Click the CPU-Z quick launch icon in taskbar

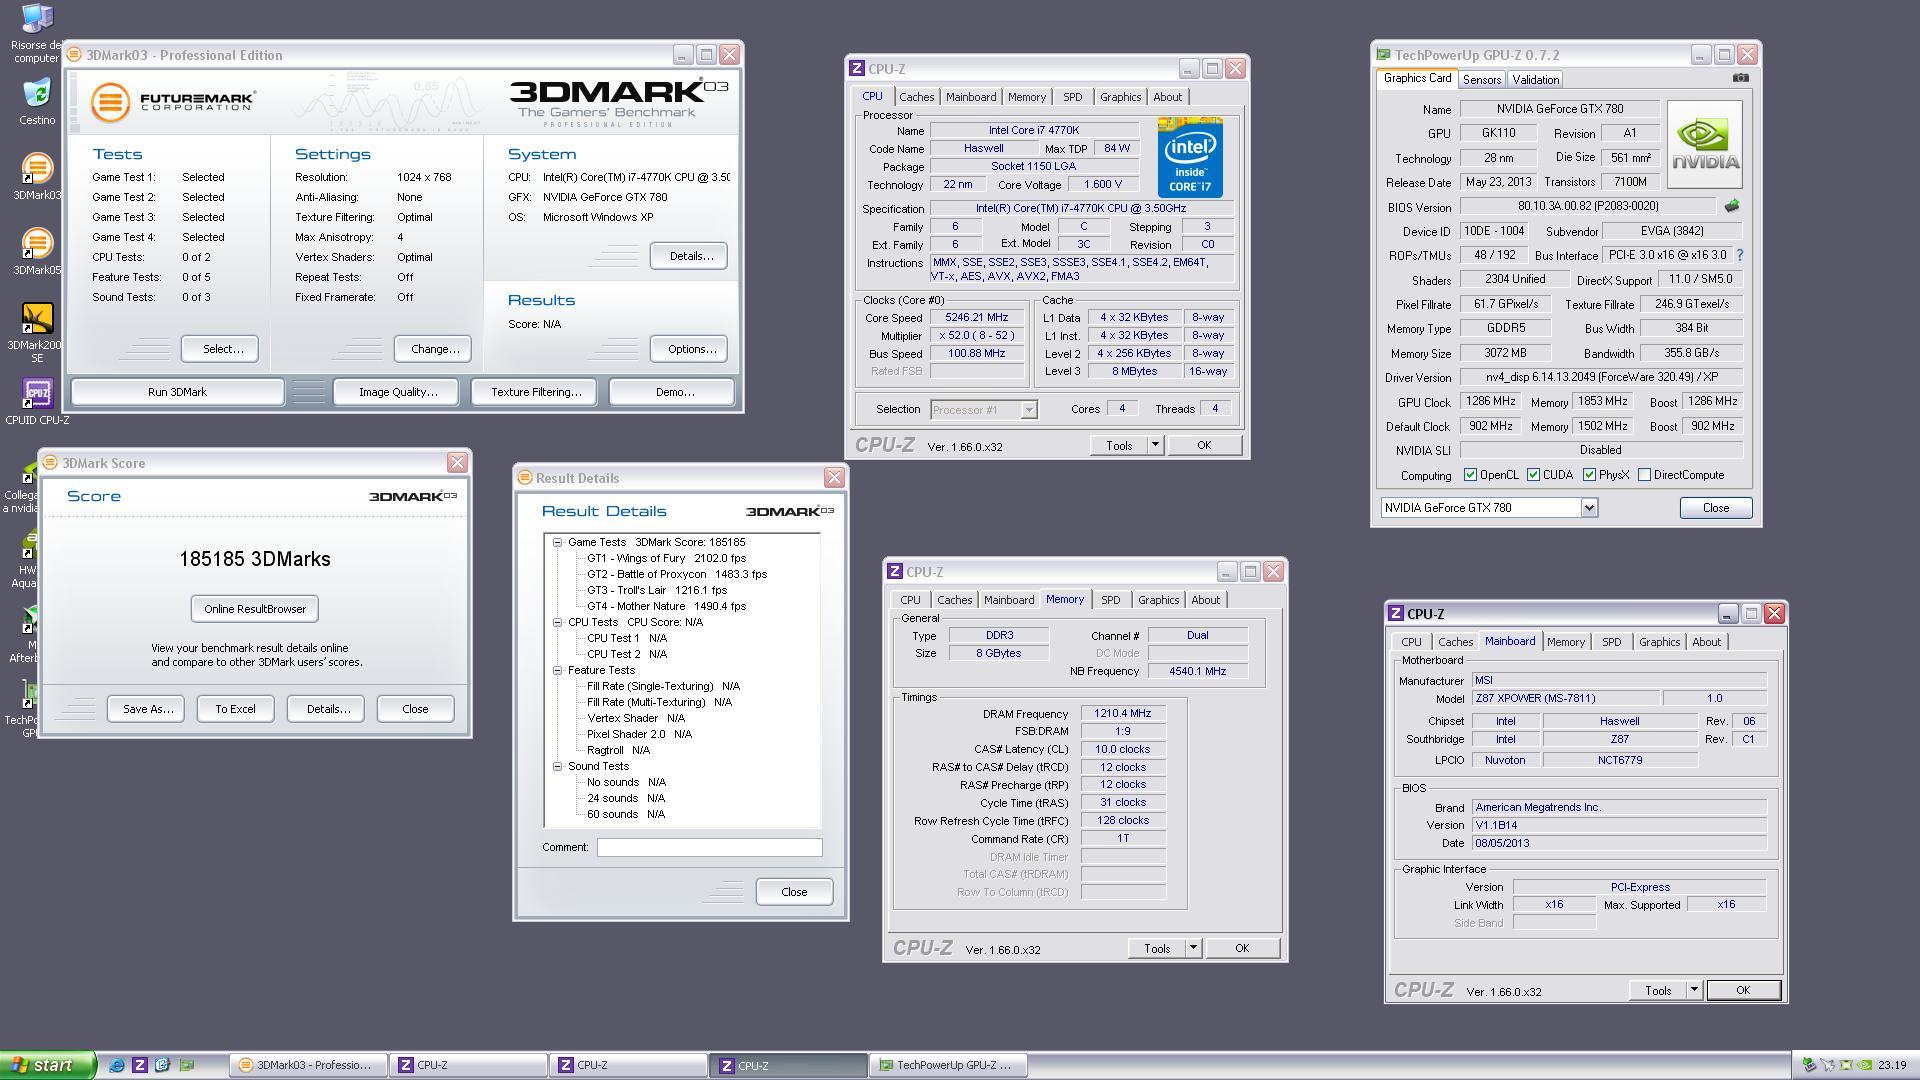[140, 1065]
